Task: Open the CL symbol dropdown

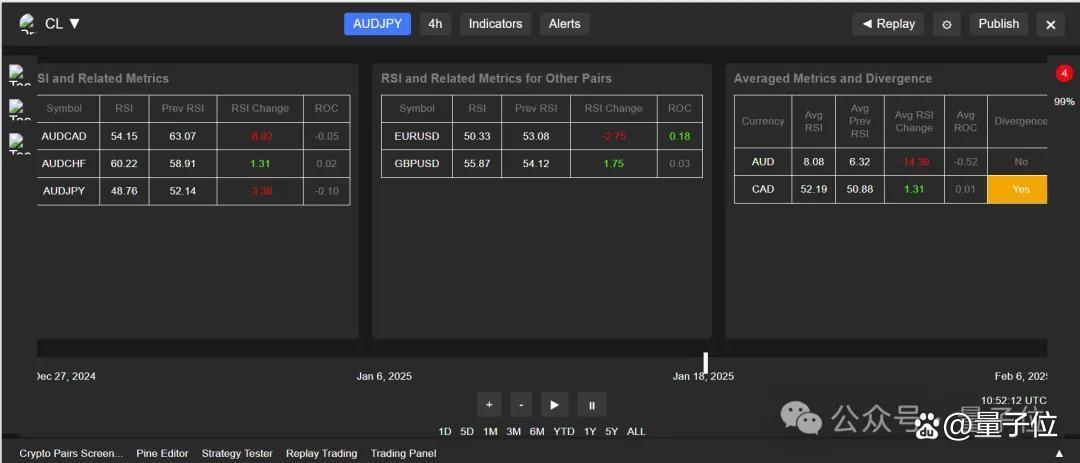Action: click(62, 24)
